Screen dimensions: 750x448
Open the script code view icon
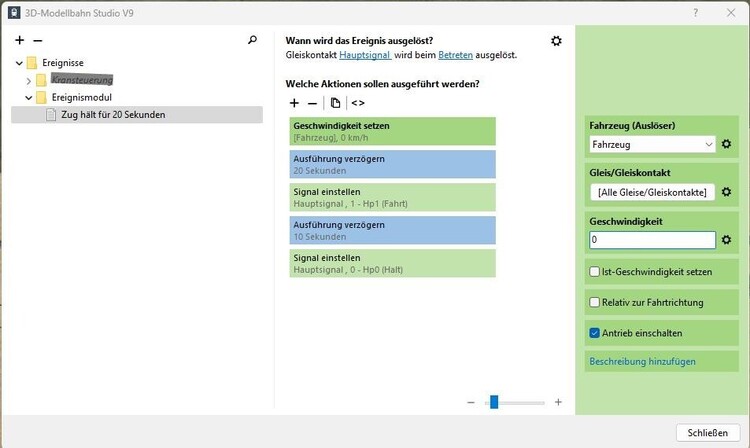tap(358, 103)
